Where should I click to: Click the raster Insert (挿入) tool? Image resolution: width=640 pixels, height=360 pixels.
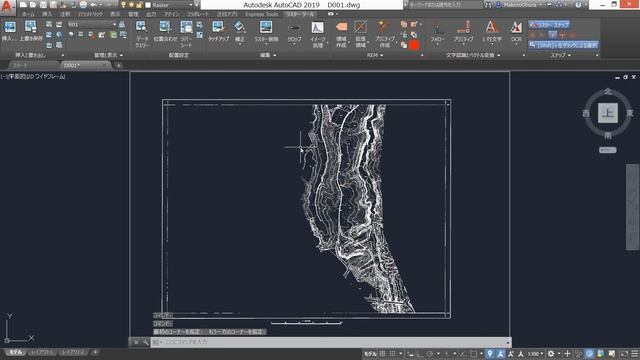(9, 31)
